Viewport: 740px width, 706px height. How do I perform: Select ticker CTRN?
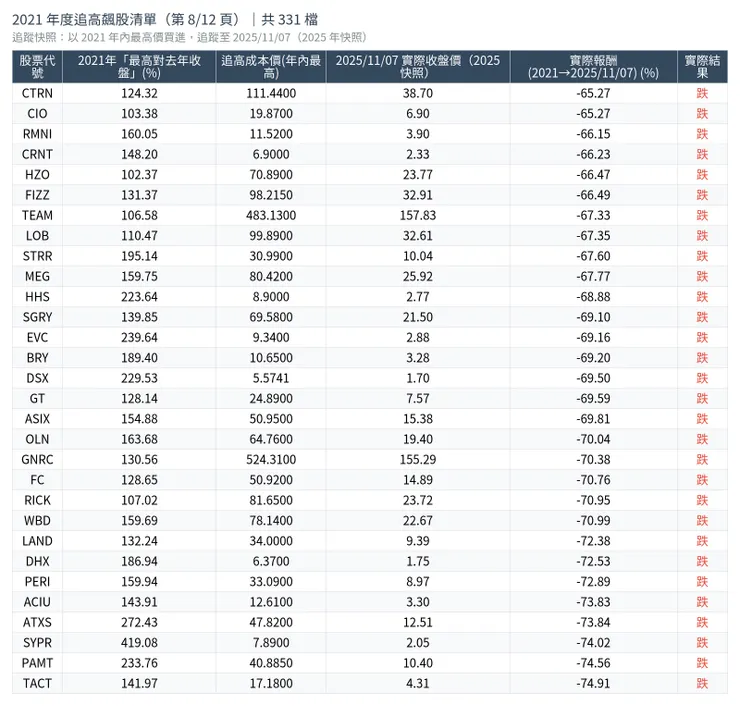coord(37,93)
